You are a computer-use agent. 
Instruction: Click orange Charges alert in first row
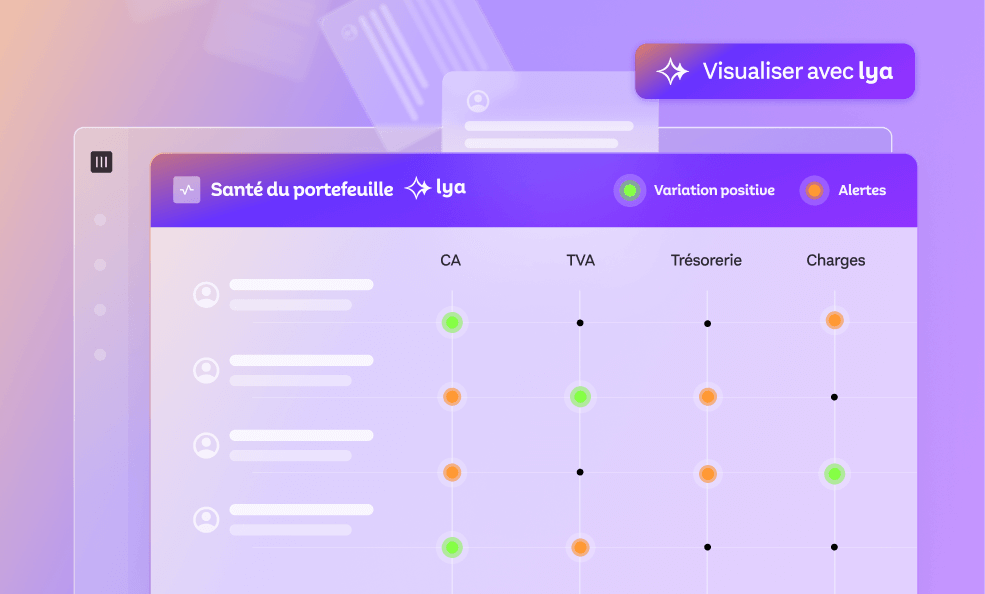click(834, 320)
